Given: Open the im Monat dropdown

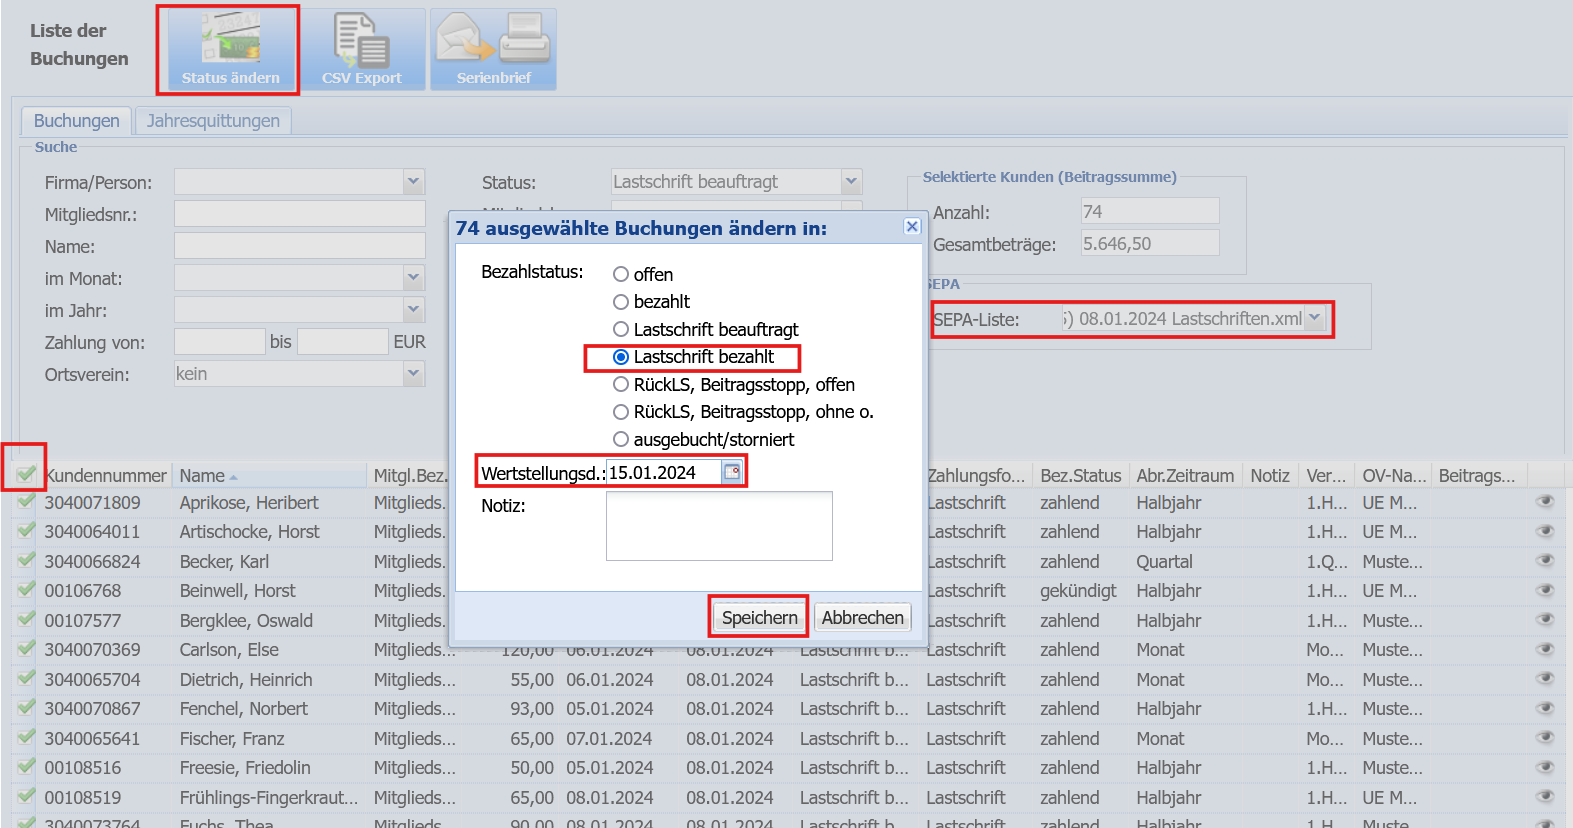Looking at the screenshot, I should (x=414, y=277).
